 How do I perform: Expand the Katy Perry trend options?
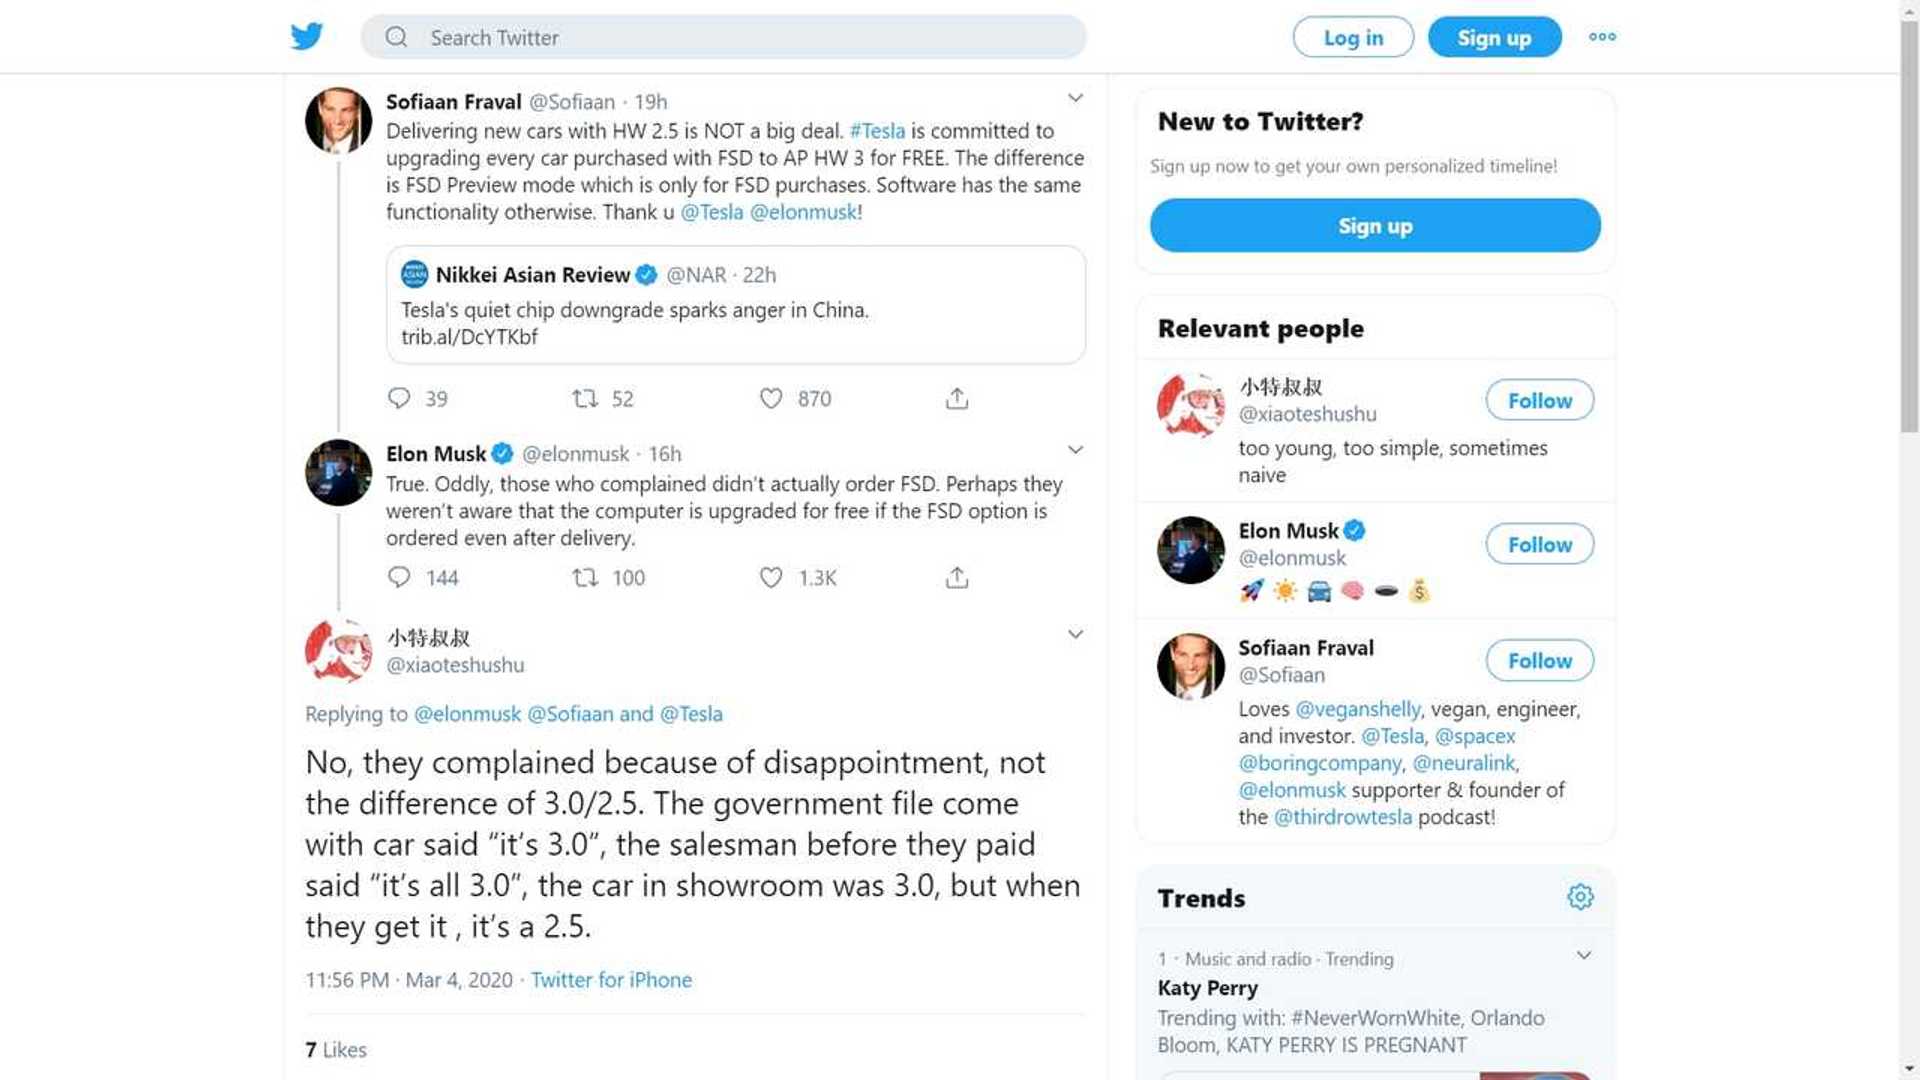click(x=1584, y=955)
